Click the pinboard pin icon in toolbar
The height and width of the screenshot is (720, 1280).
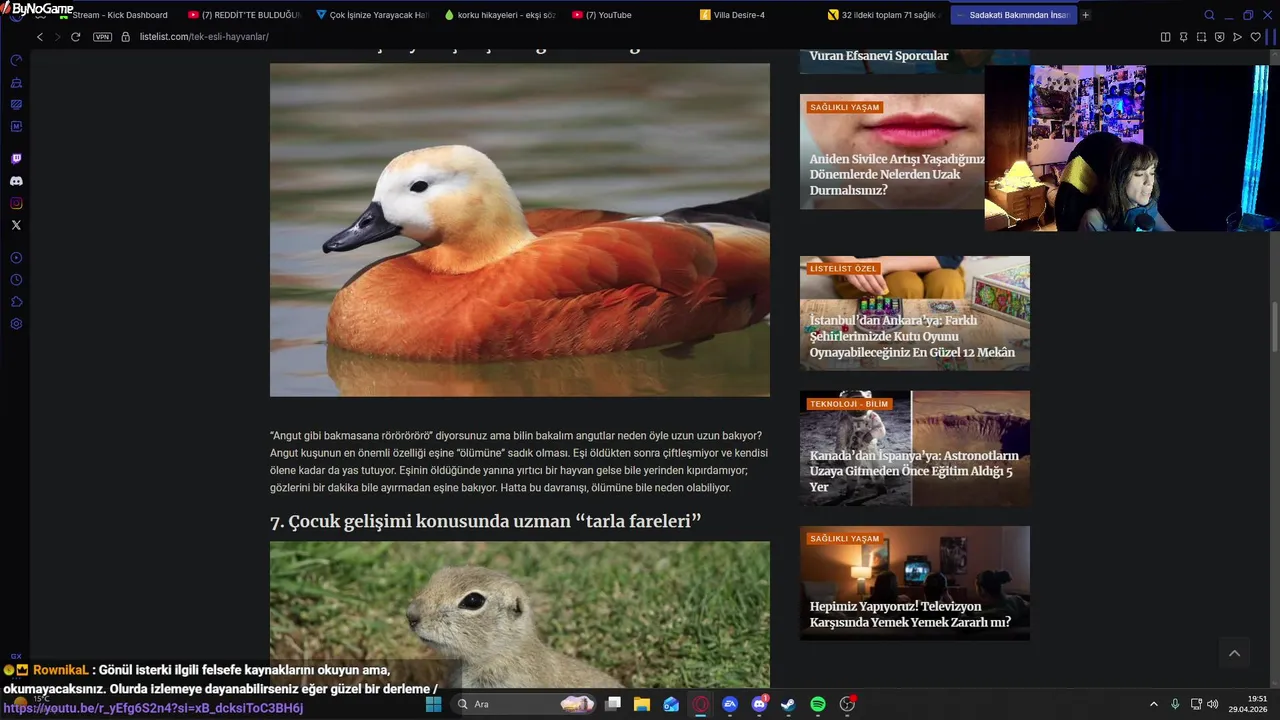1183,37
